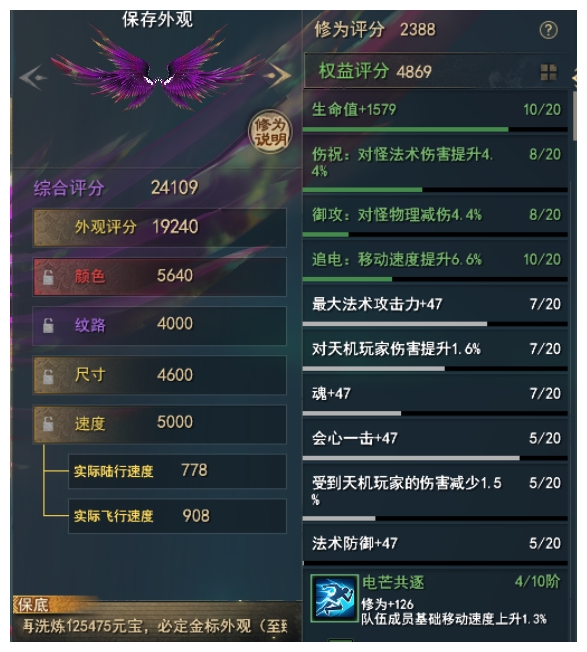This screenshot has width=587, height=652.
Task: Toggle the lock on 纹路 row
Action: coord(48,325)
